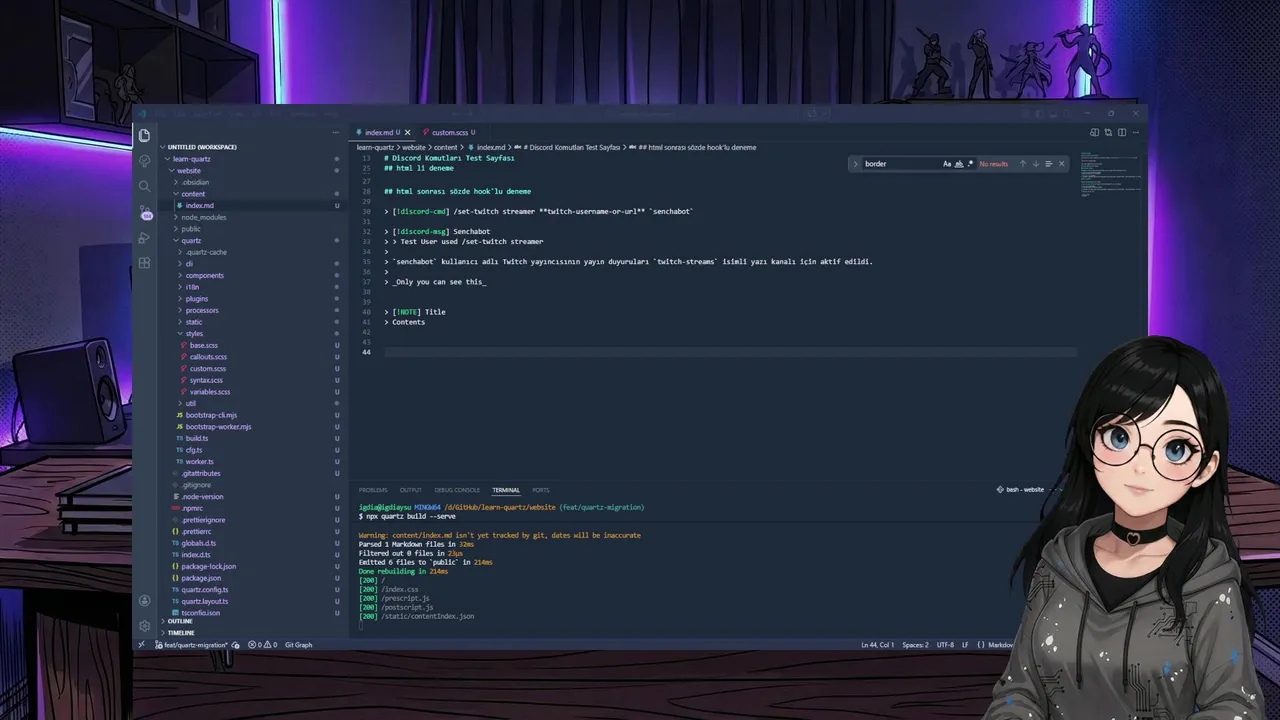Switch to the OUTPUT panel tab
The height and width of the screenshot is (720, 1280).
coord(411,490)
